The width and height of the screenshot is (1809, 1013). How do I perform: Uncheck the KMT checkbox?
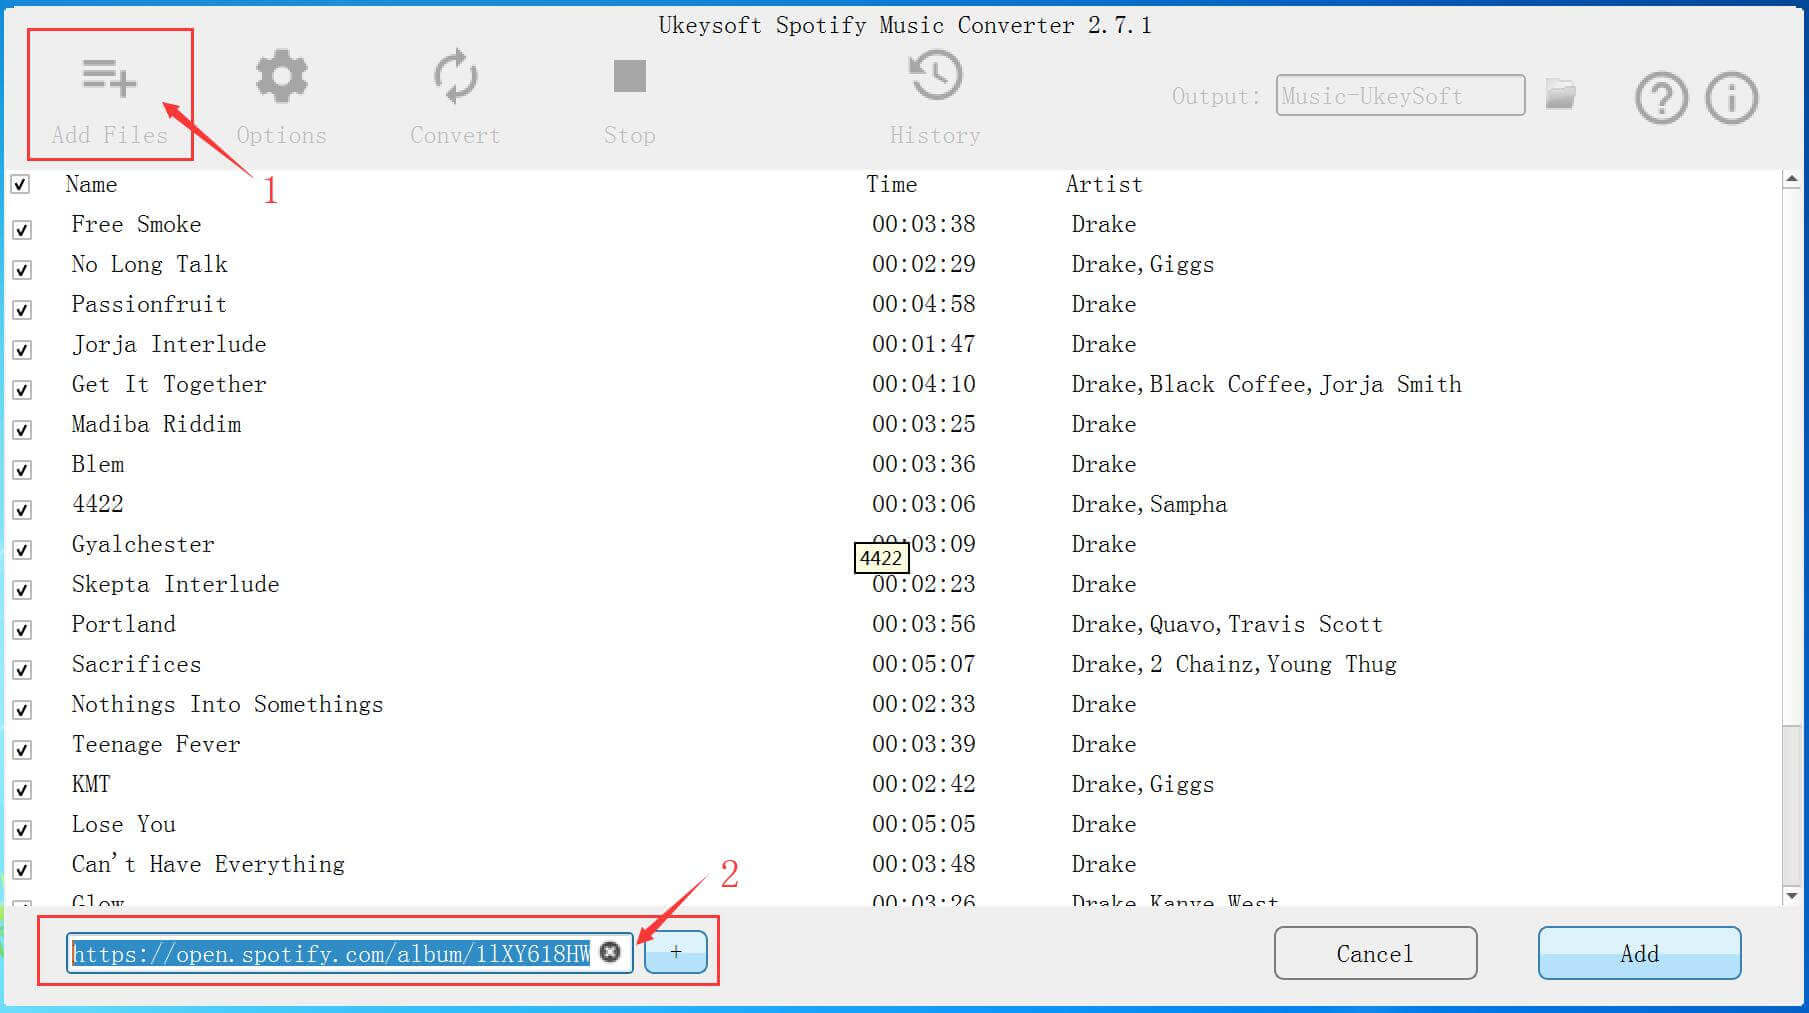coord(21,790)
